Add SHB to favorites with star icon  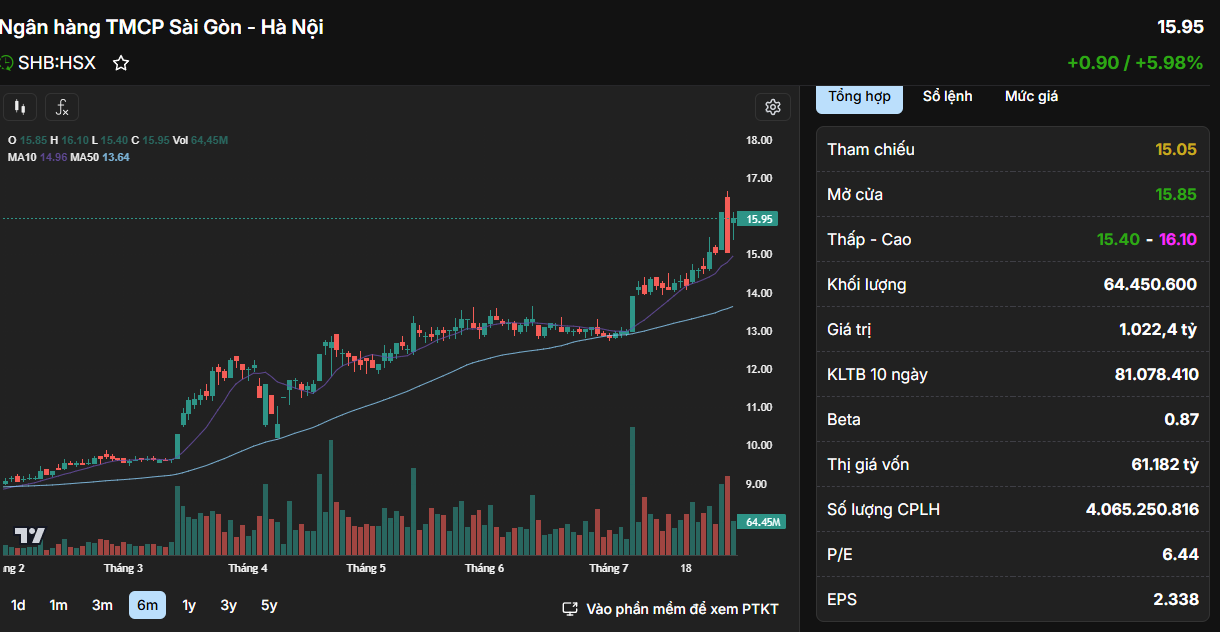point(121,63)
